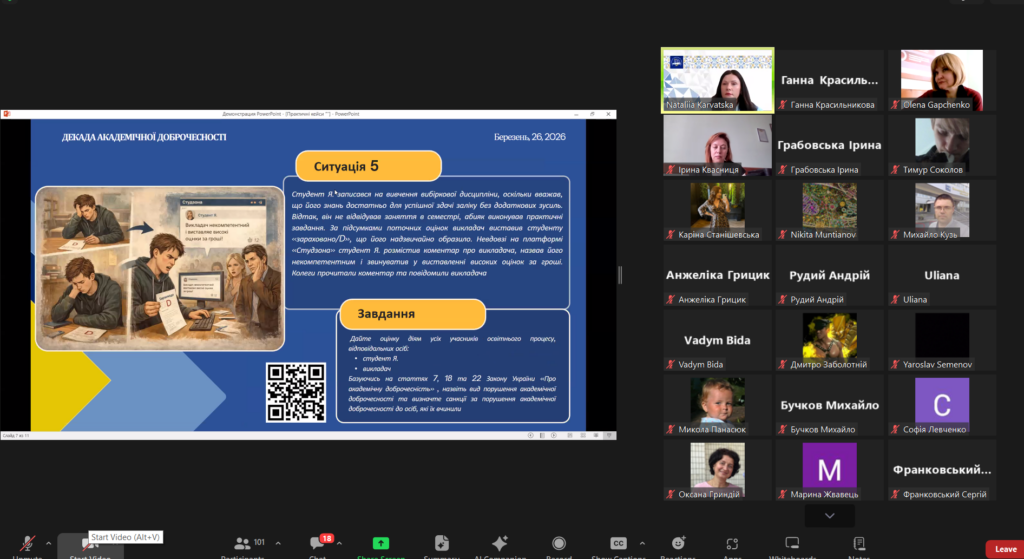Screen dimensions: 1024x559
Task: Start recording with the Record icon
Action: 558,545
